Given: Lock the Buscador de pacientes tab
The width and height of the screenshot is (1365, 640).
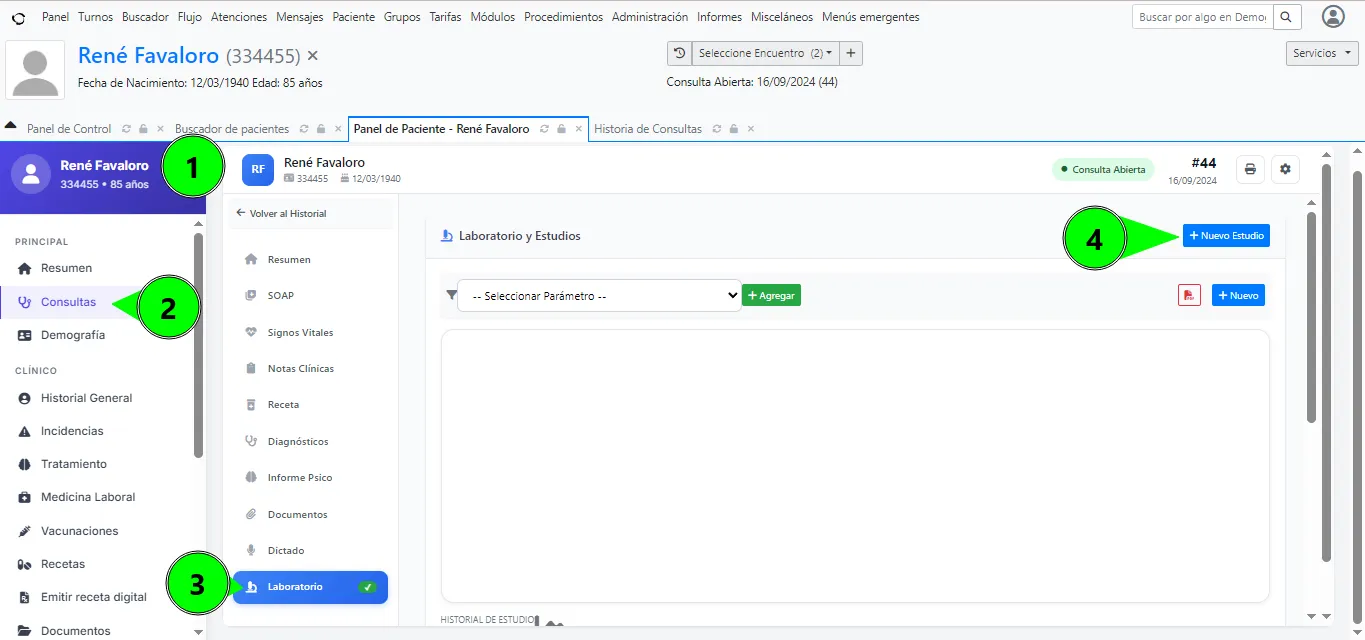Looking at the screenshot, I should [x=320, y=129].
